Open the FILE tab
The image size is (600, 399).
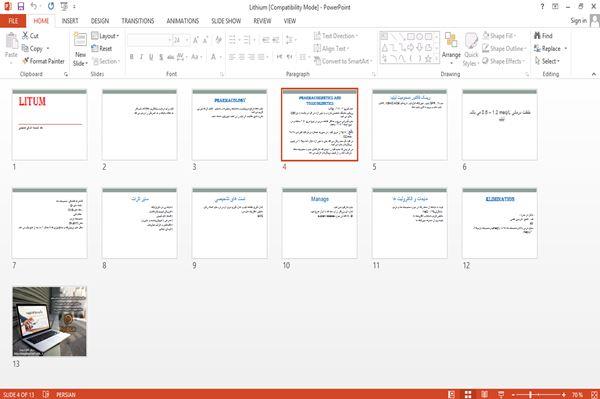(13, 21)
